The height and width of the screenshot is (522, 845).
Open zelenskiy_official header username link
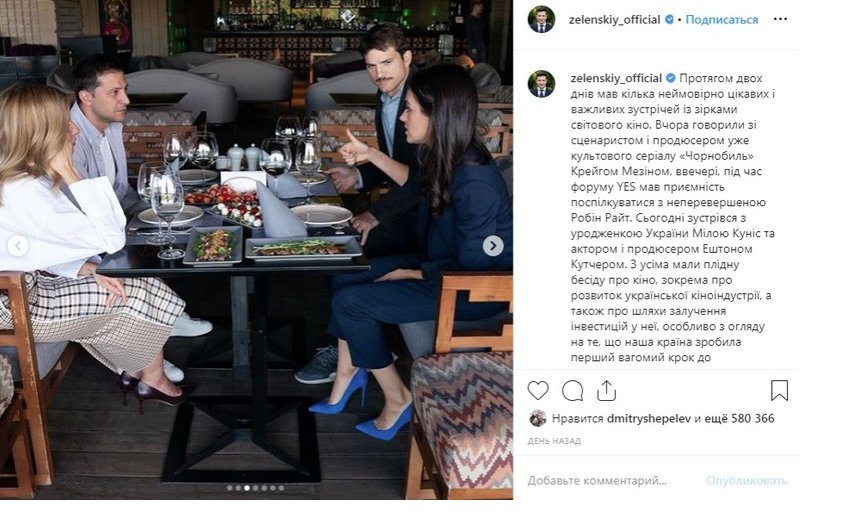pos(614,20)
